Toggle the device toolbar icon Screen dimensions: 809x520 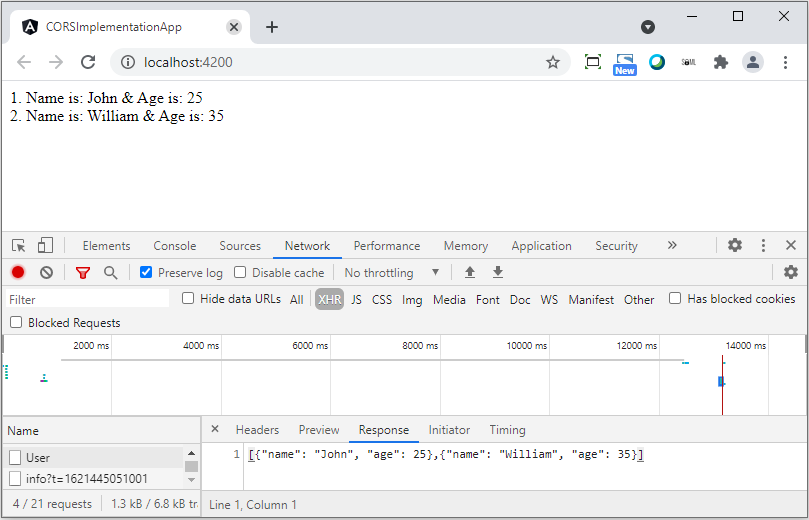click(45, 246)
